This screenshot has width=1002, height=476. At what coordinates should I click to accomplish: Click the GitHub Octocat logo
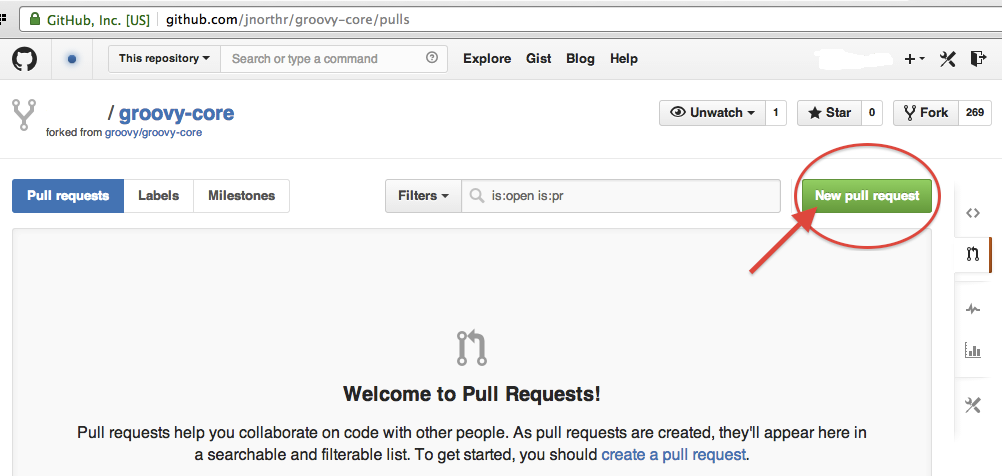pos(24,59)
